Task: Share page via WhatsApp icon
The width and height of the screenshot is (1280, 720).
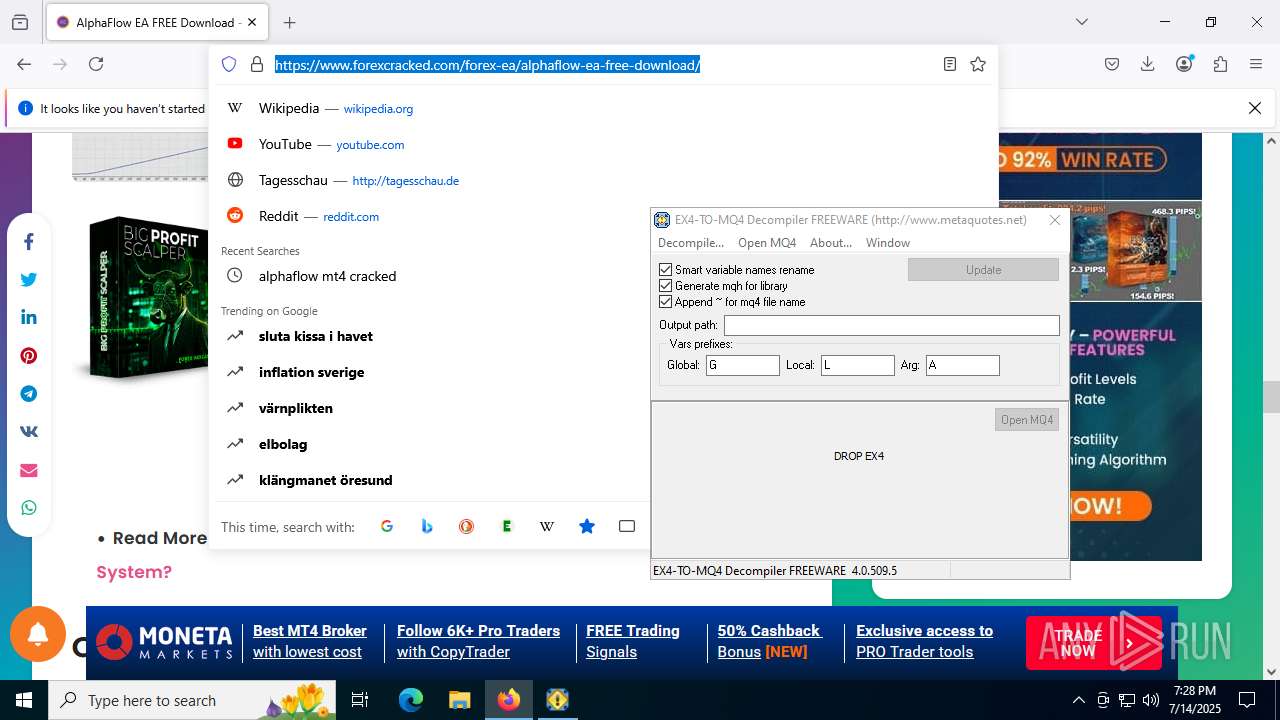Action: 29,508
